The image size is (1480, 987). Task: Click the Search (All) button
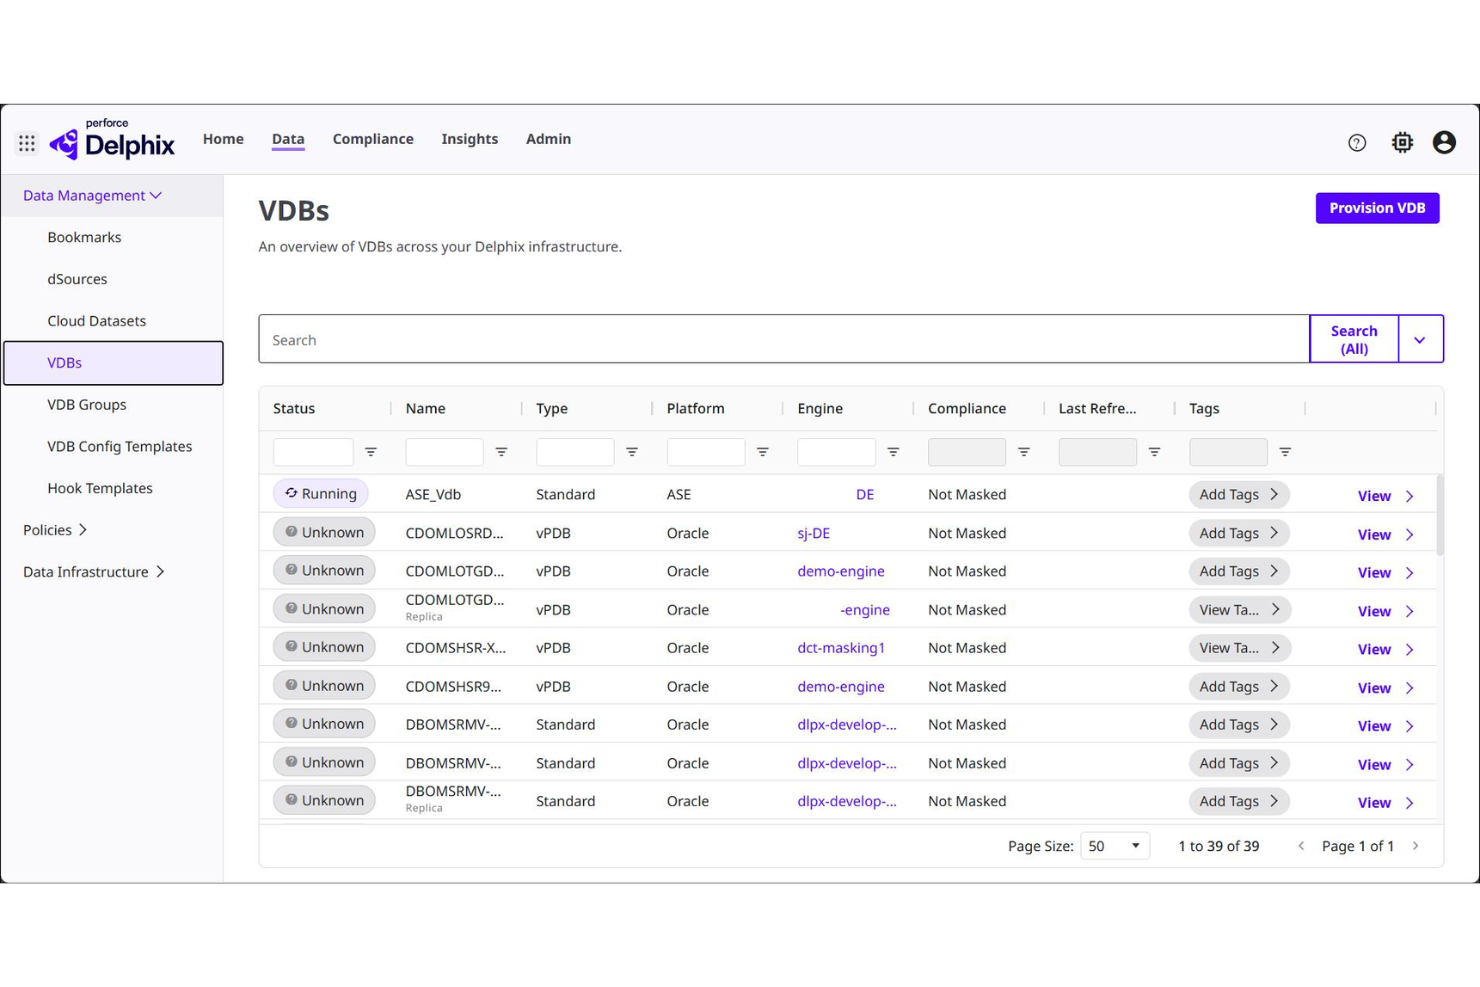pyautogui.click(x=1354, y=340)
